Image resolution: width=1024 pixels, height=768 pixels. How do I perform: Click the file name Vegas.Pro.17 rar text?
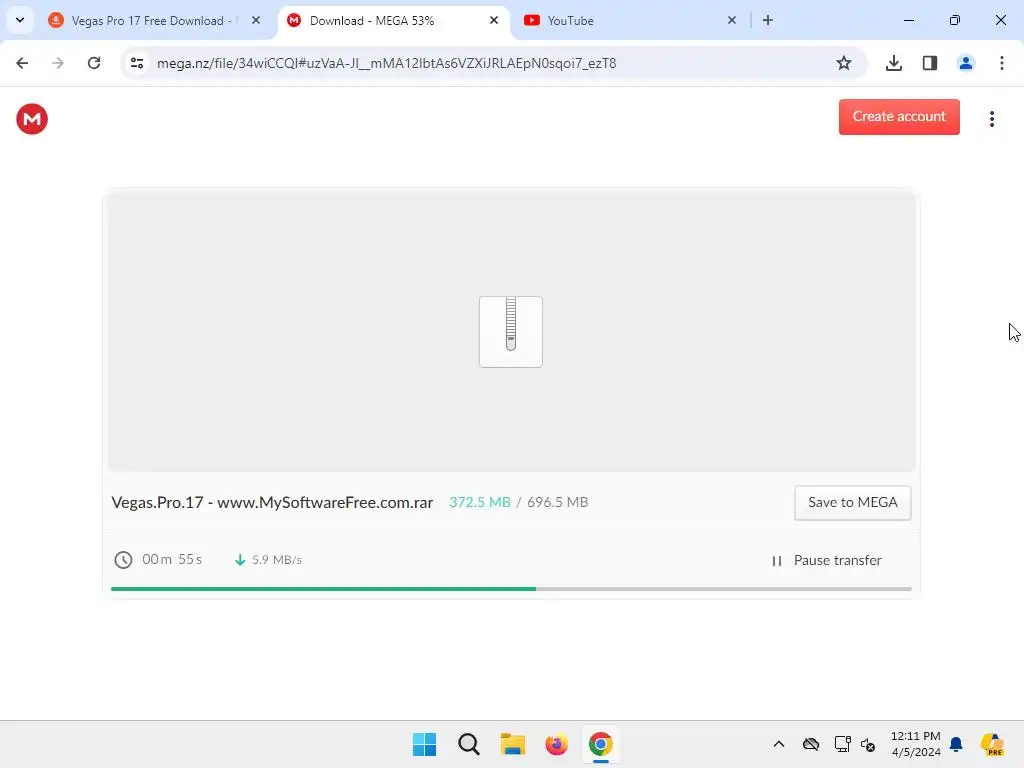coord(272,502)
